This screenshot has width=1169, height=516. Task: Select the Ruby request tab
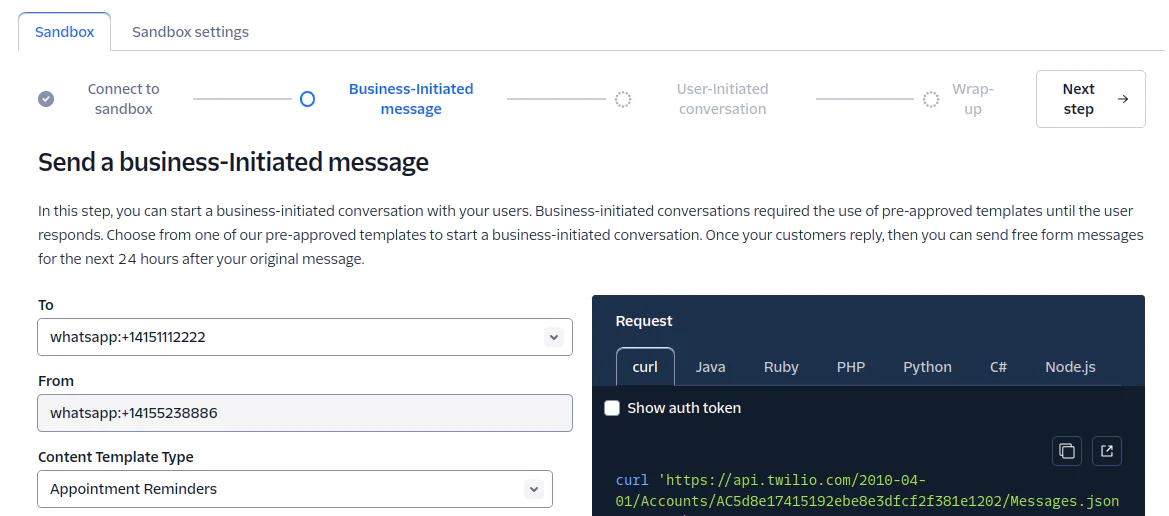click(781, 367)
